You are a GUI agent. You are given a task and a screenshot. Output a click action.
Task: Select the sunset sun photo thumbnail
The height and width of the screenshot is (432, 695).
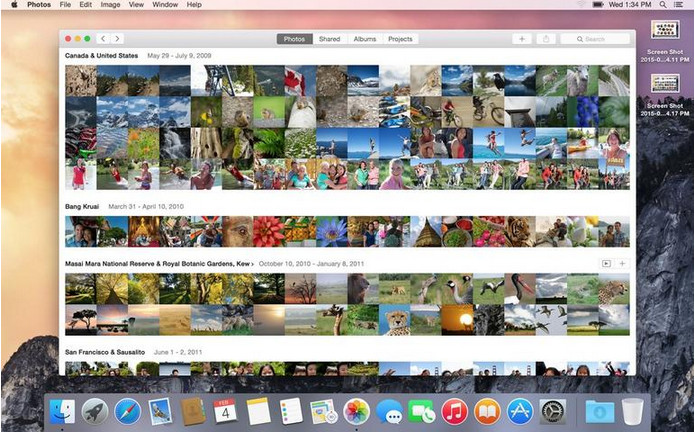point(457,320)
